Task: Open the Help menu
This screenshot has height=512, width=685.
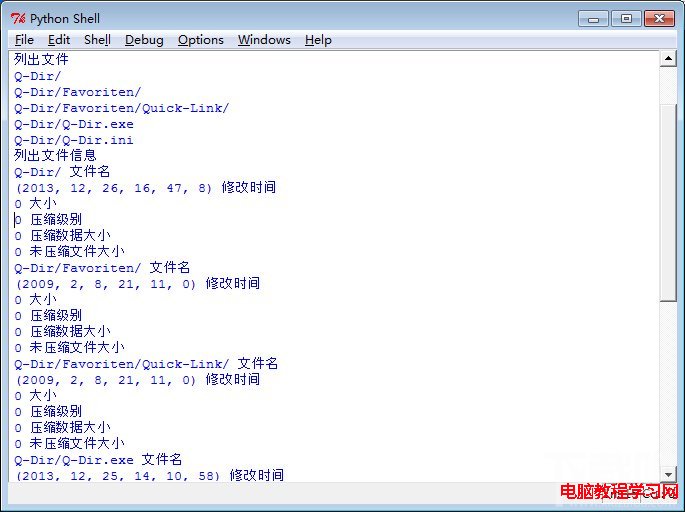Action: tap(318, 40)
